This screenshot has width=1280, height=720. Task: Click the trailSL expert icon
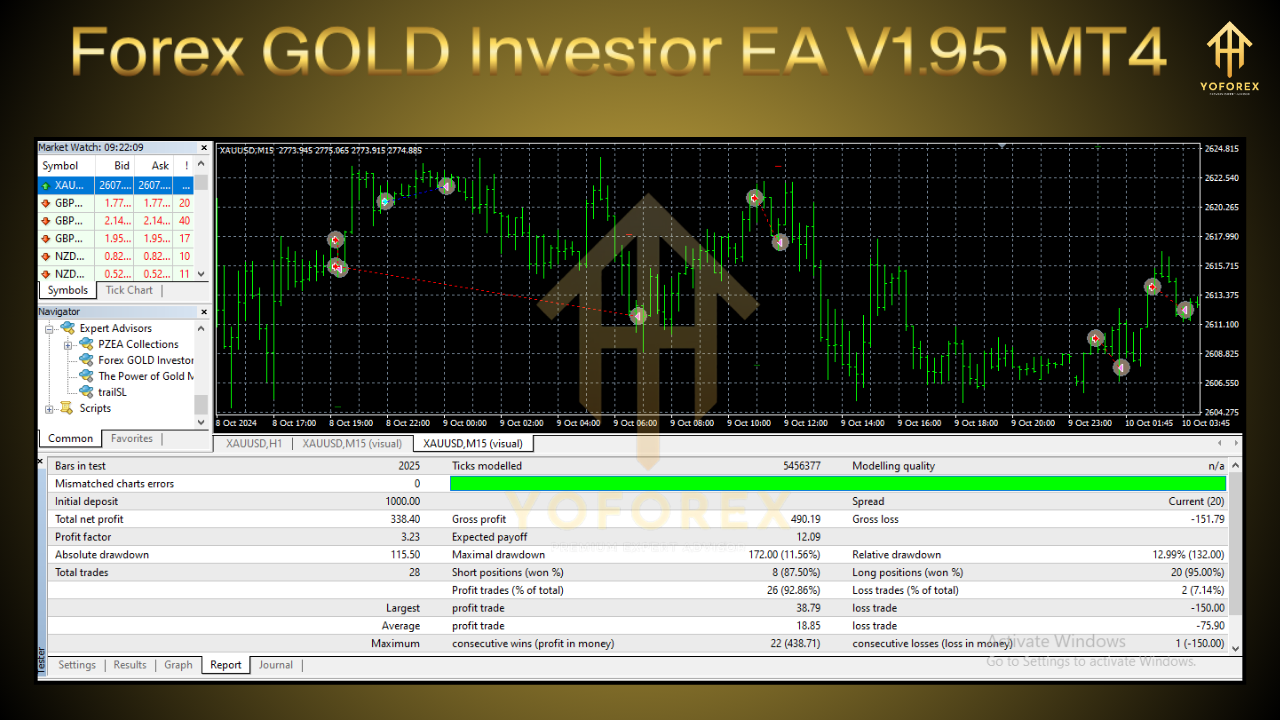click(x=86, y=392)
